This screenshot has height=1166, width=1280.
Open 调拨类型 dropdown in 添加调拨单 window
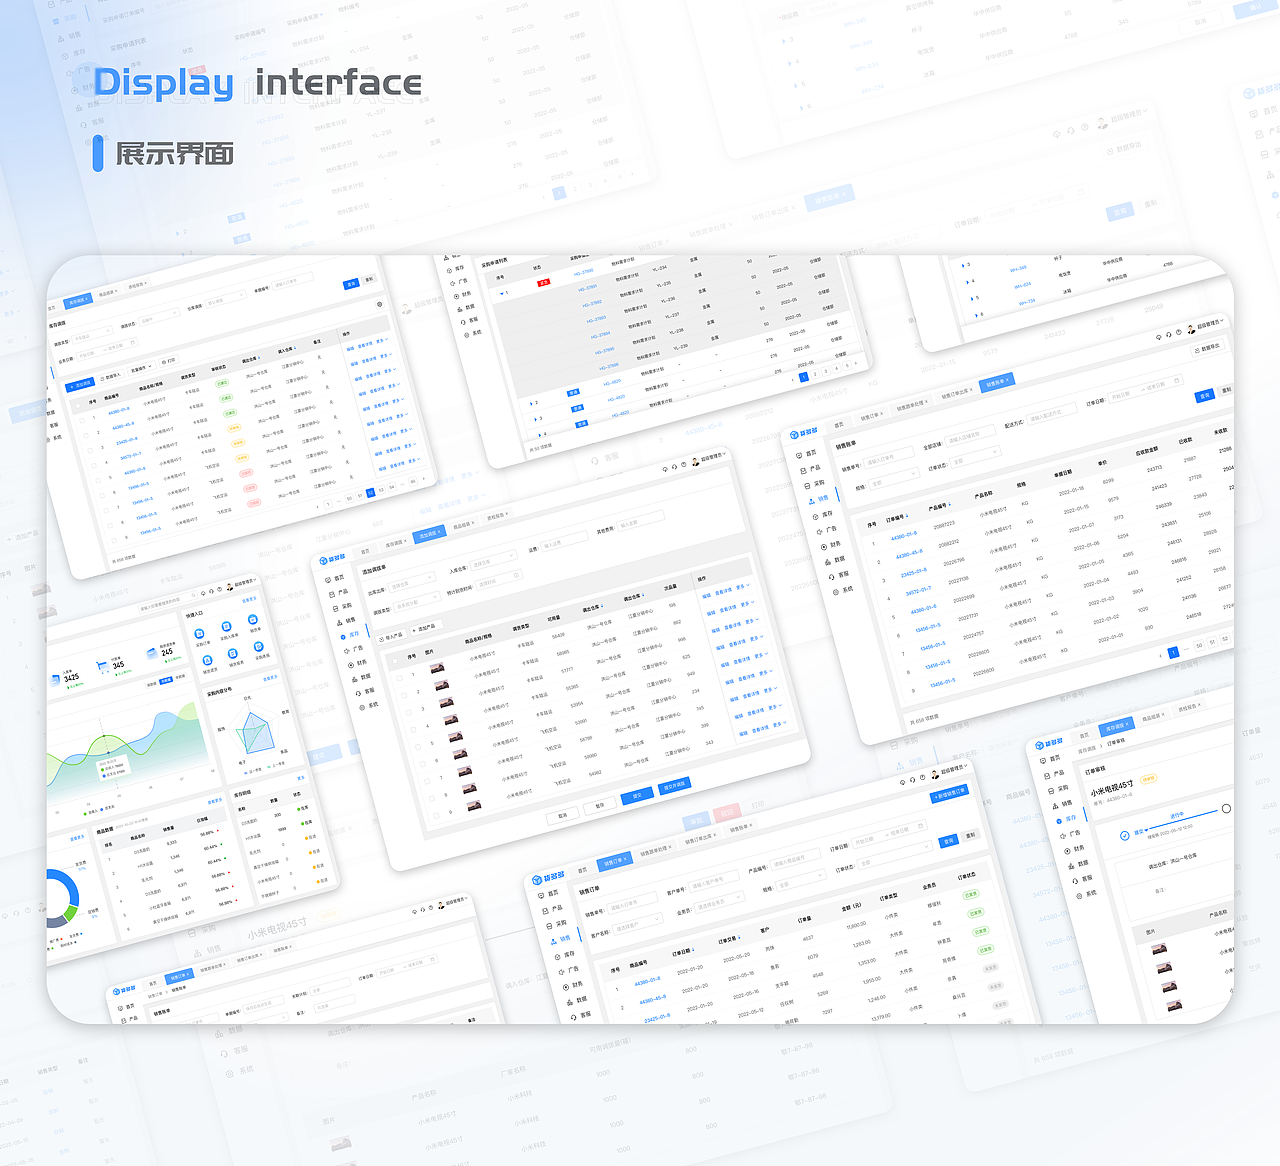417,602
